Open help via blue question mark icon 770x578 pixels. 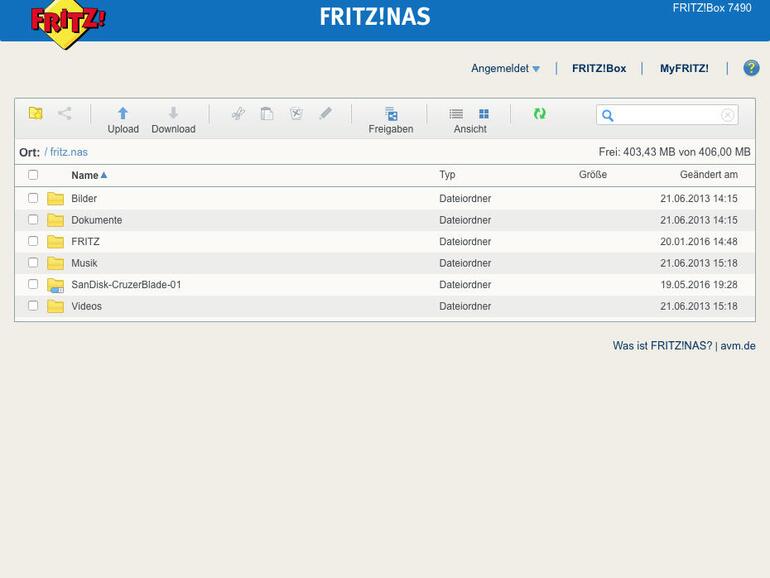[x=751, y=68]
